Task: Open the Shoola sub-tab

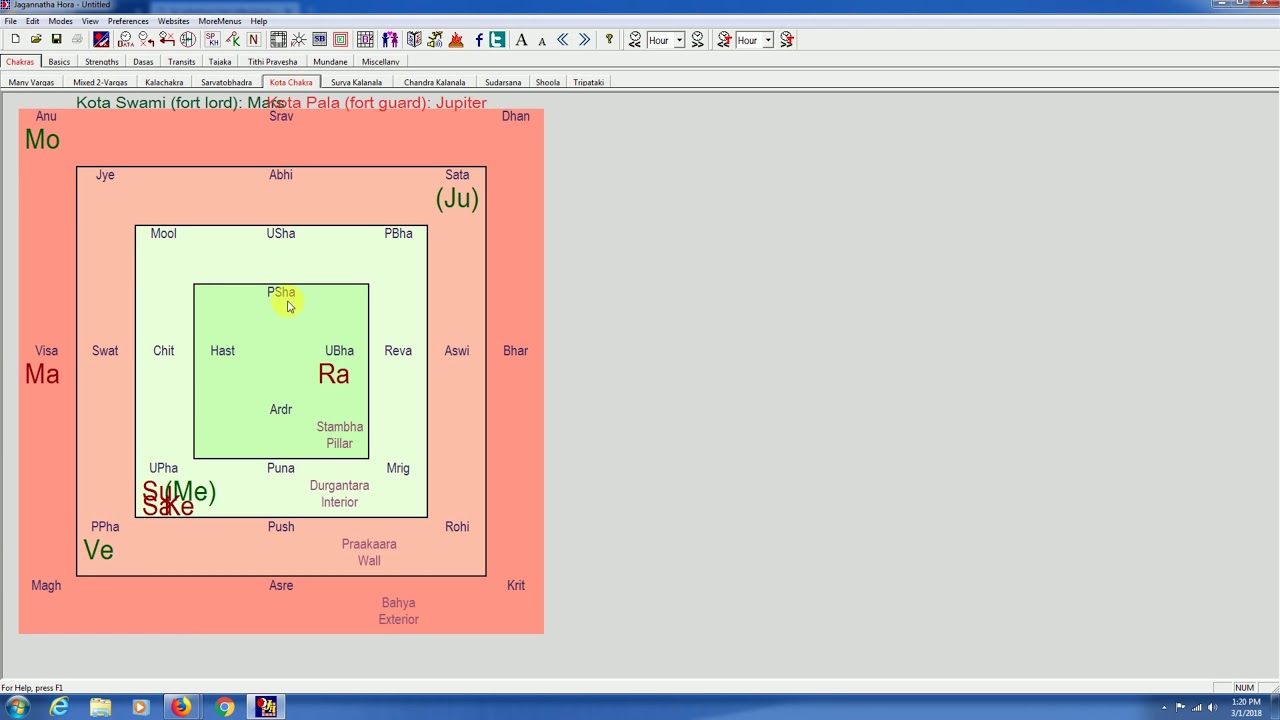Action: 548,83
